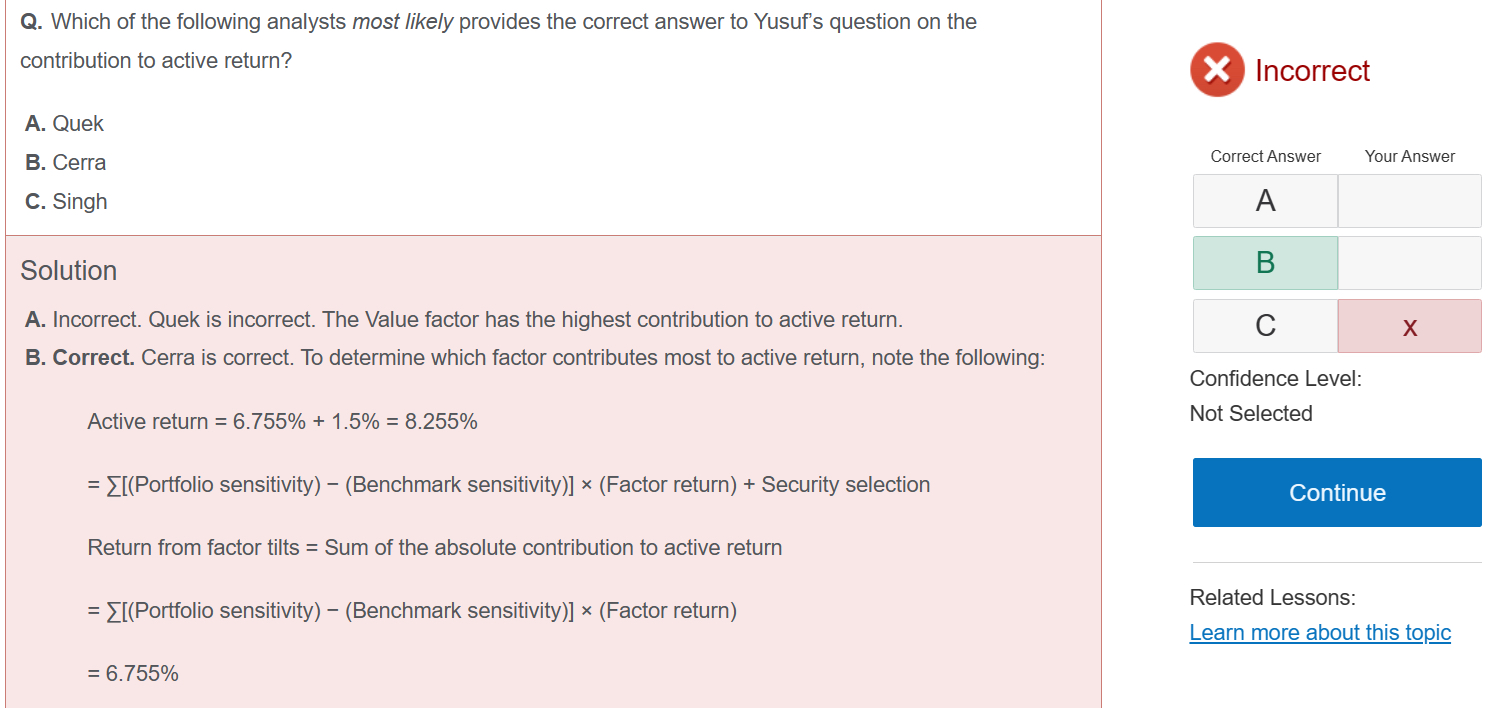
Task: Click the Confidence Level label
Action: tap(1275, 379)
